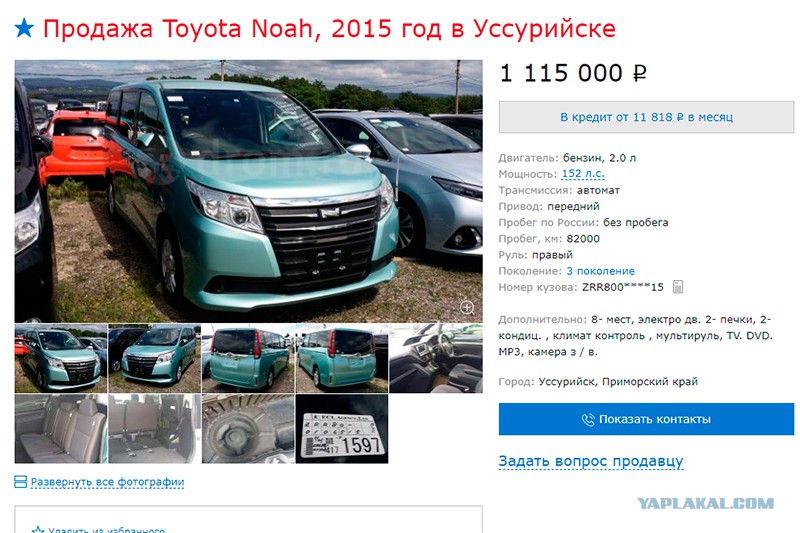Open the spare wheel compartment thumbnail
Viewport: 800px width, 533px height.
tap(248, 428)
